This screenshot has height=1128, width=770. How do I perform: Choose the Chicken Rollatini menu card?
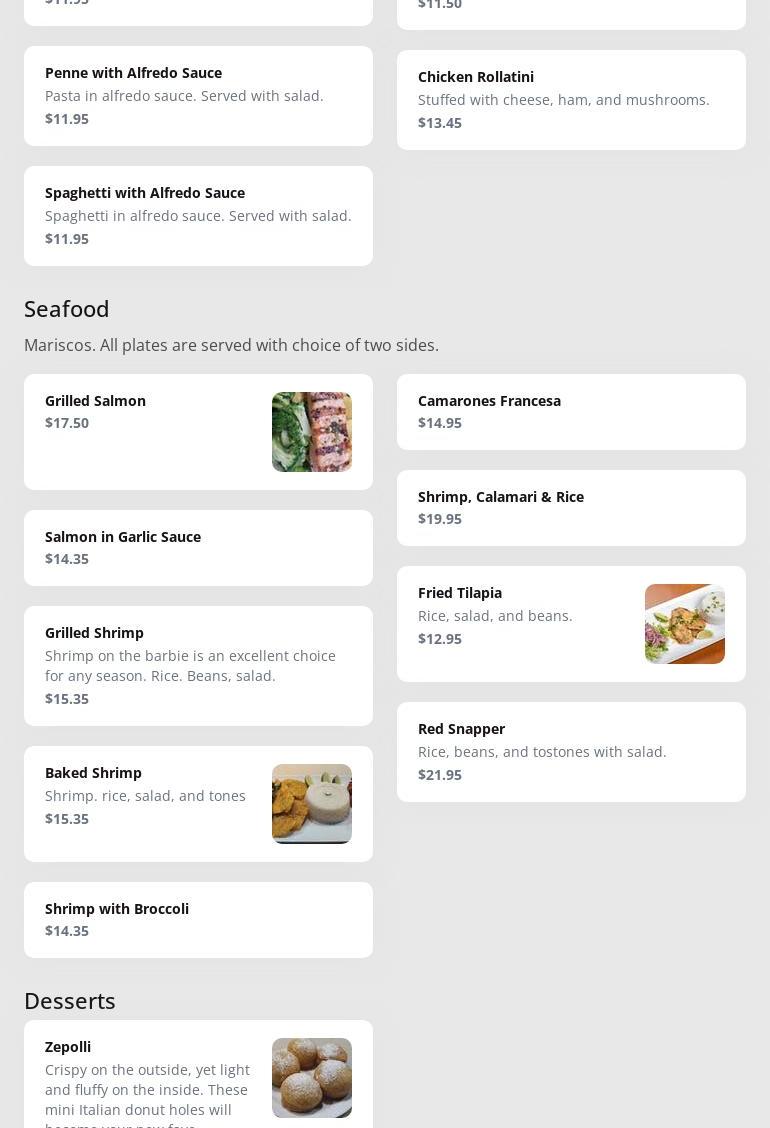(x=571, y=100)
